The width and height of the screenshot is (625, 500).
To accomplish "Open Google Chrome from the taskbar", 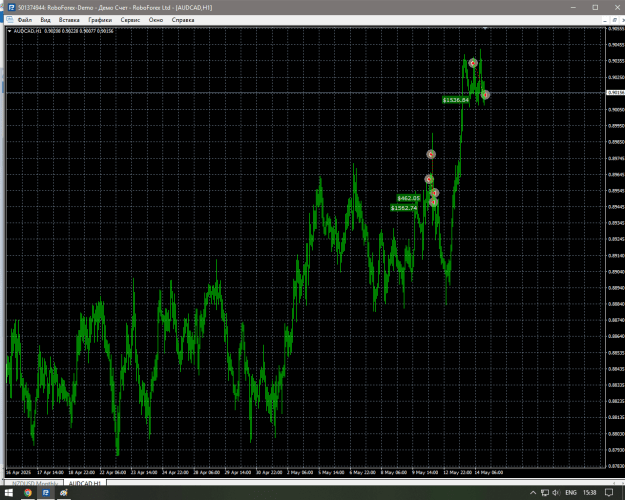I will [x=28, y=493].
